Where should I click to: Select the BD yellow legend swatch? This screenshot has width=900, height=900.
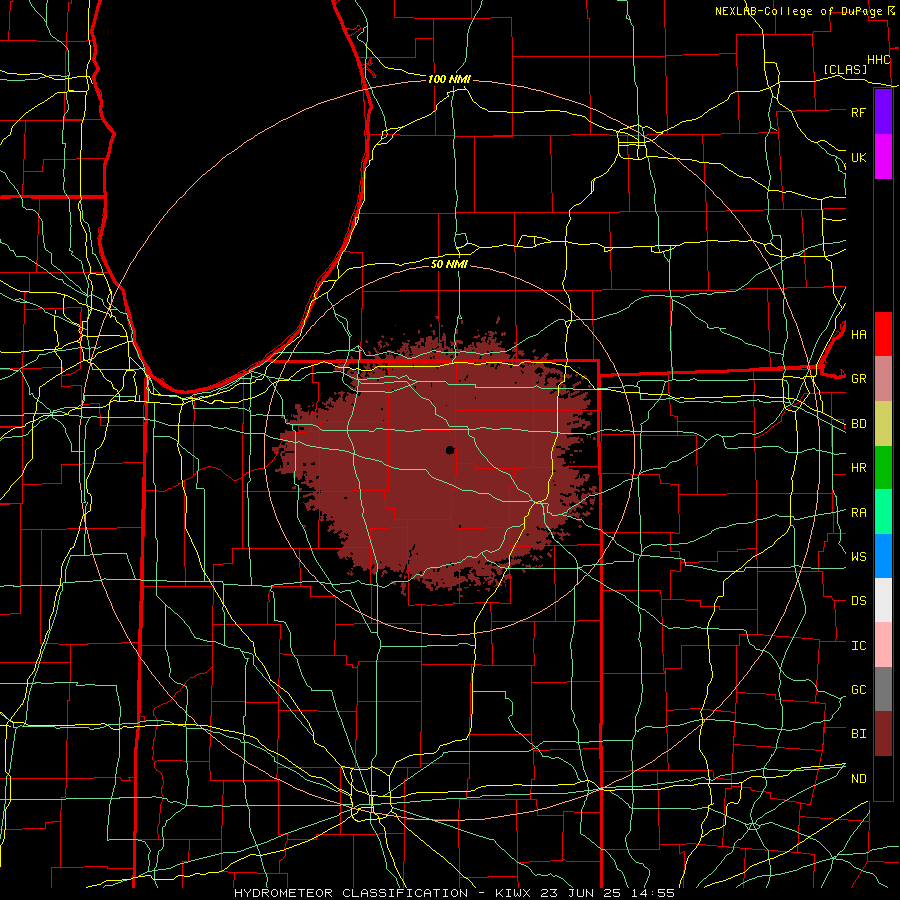[883, 424]
